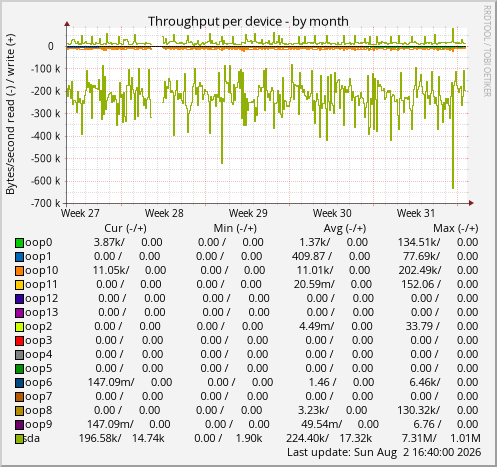Viewport: 497px width, 467px height.
Task: Click the sda max write value '1.01M'
Action: pos(466,438)
